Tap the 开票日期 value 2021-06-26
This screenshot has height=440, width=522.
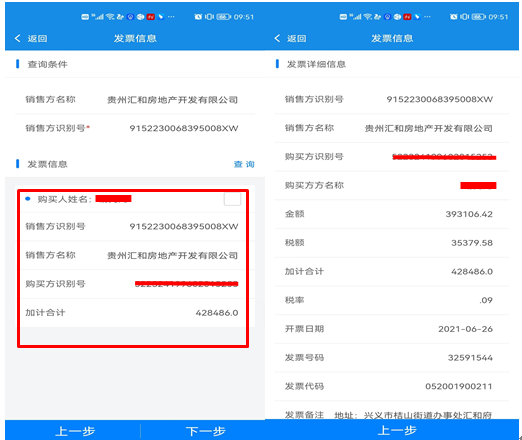click(465, 329)
